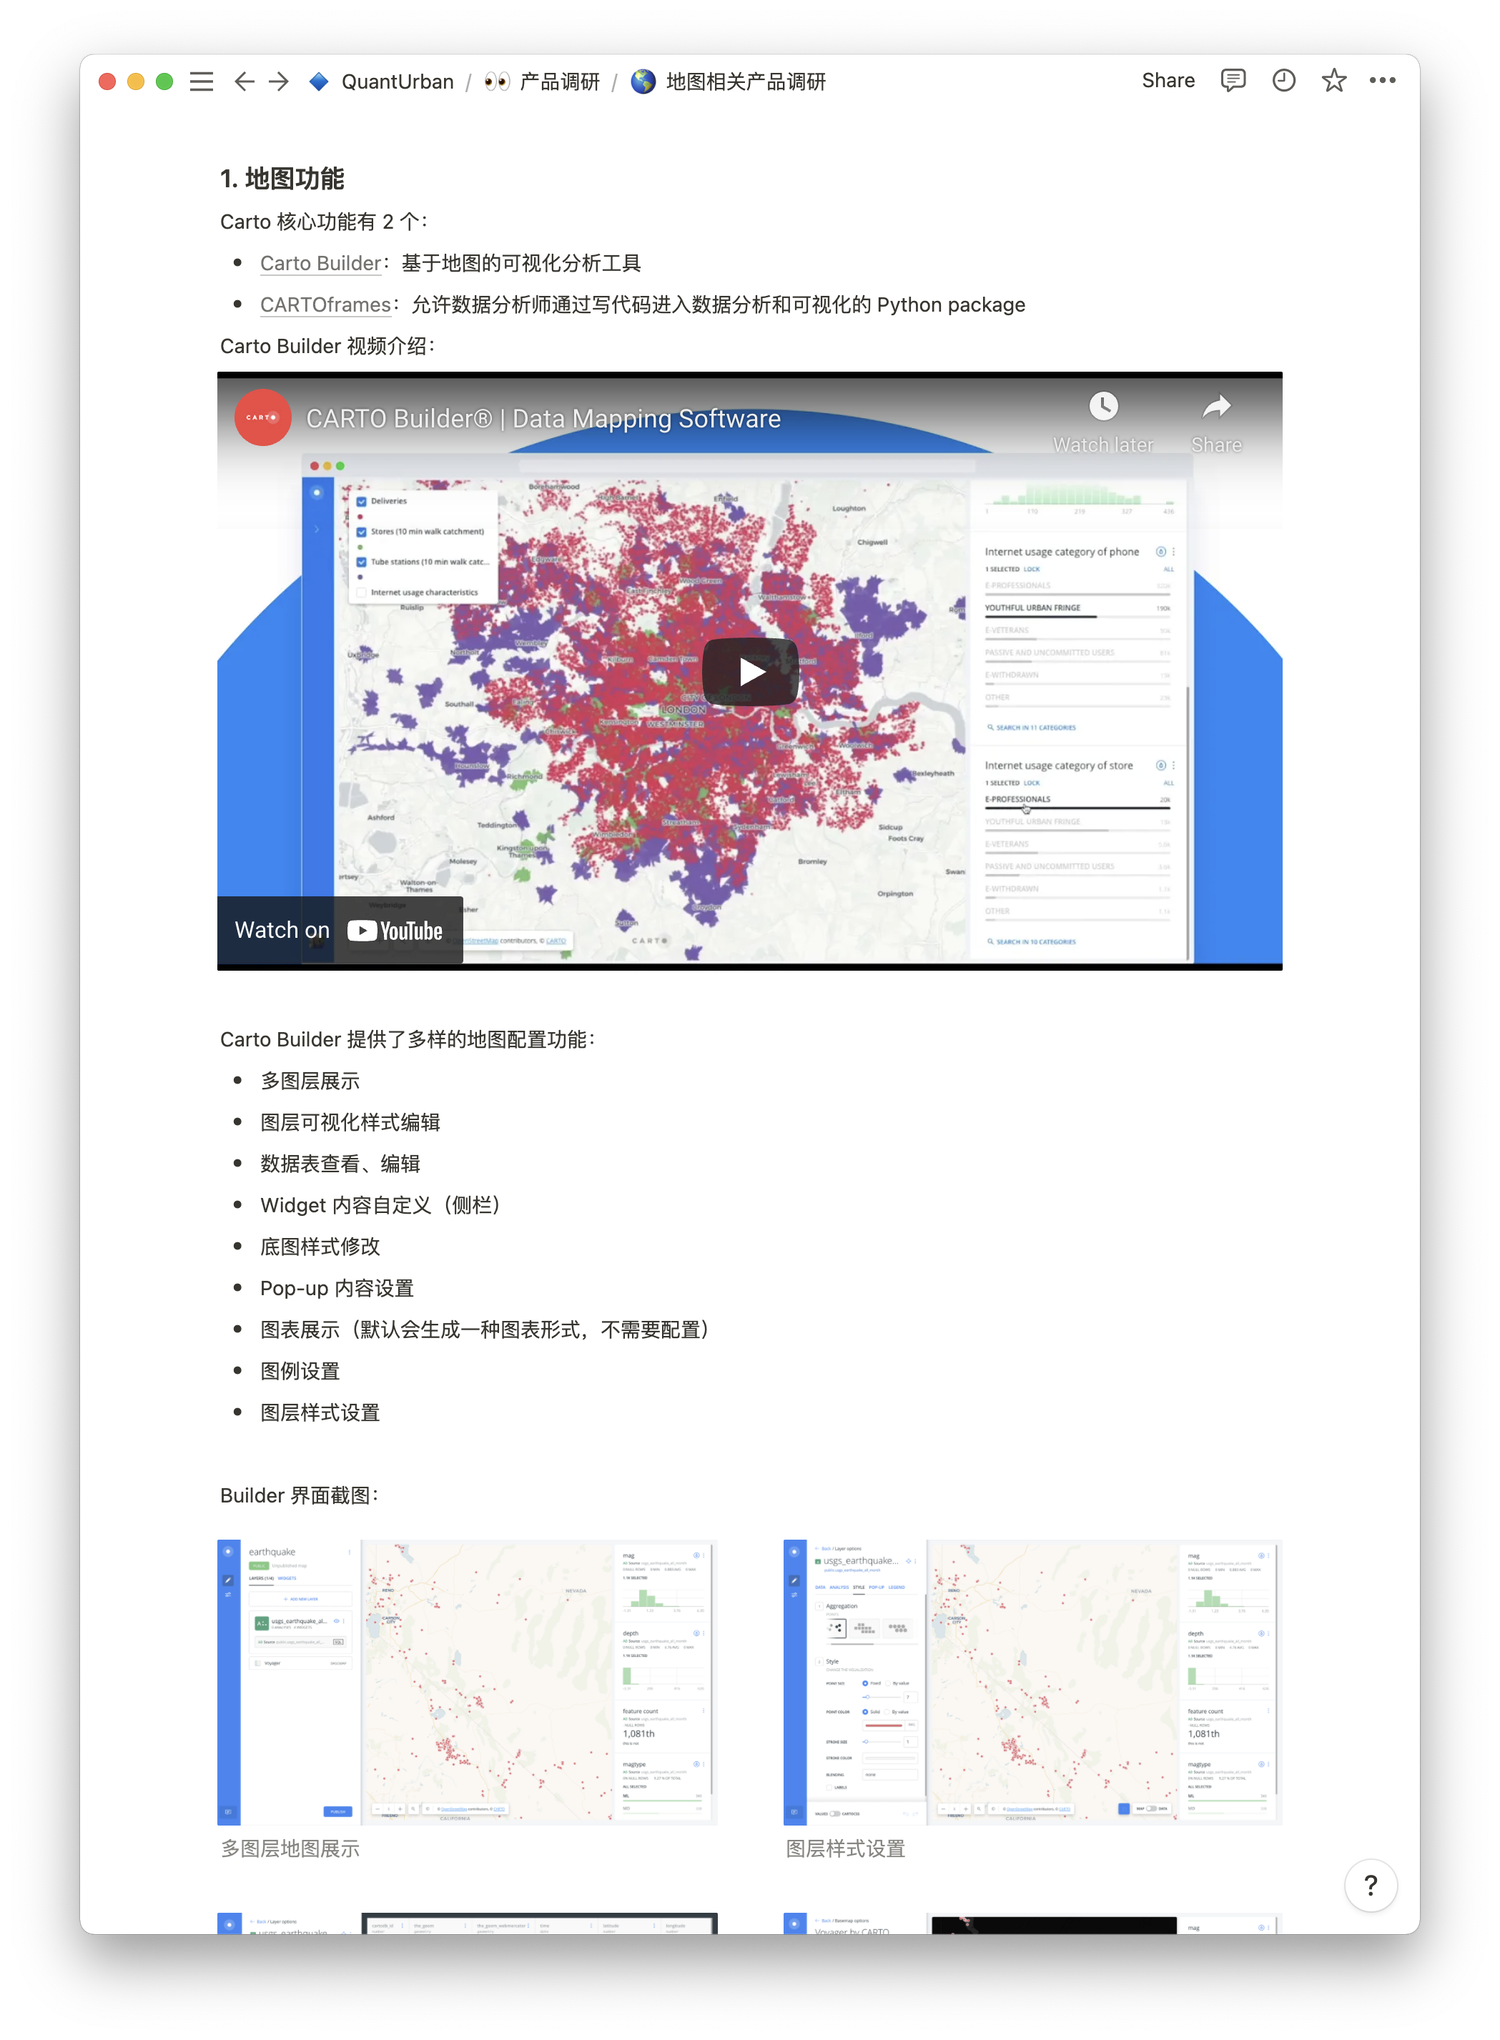Click the CARTO channel logo

point(263,417)
